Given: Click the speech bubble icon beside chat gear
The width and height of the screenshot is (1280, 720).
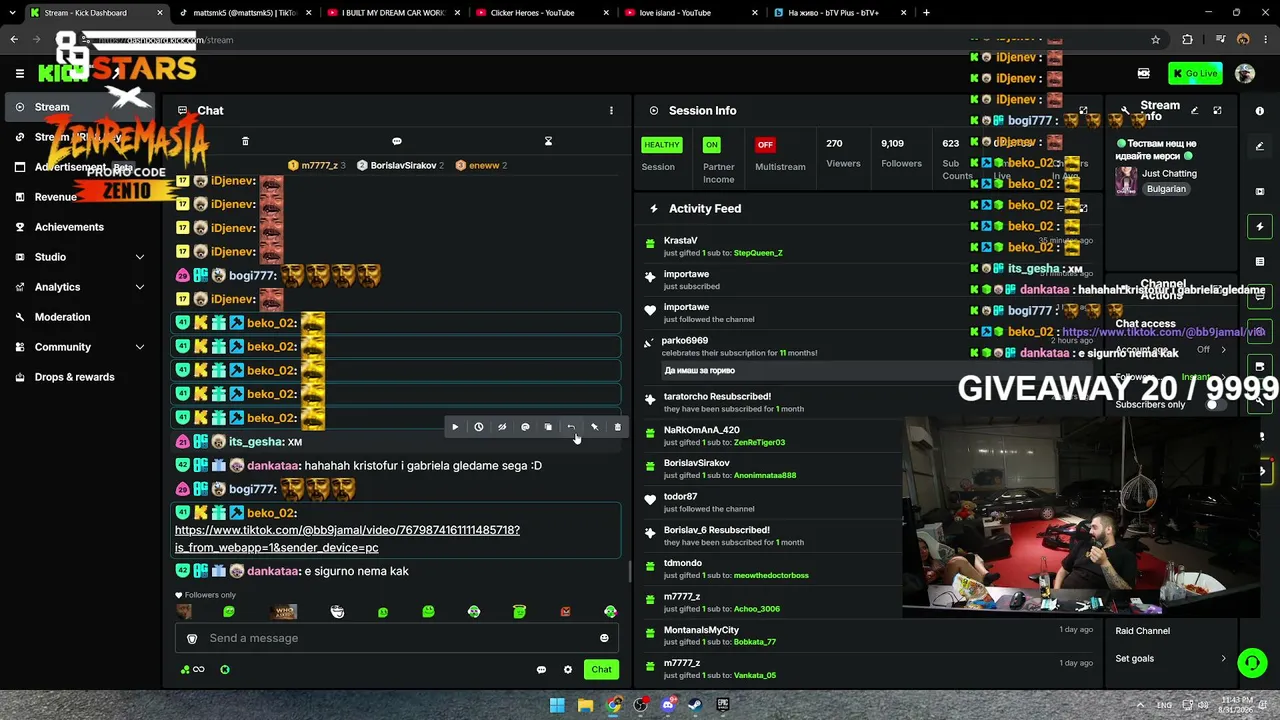Looking at the screenshot, I should [x=541, y=670].
